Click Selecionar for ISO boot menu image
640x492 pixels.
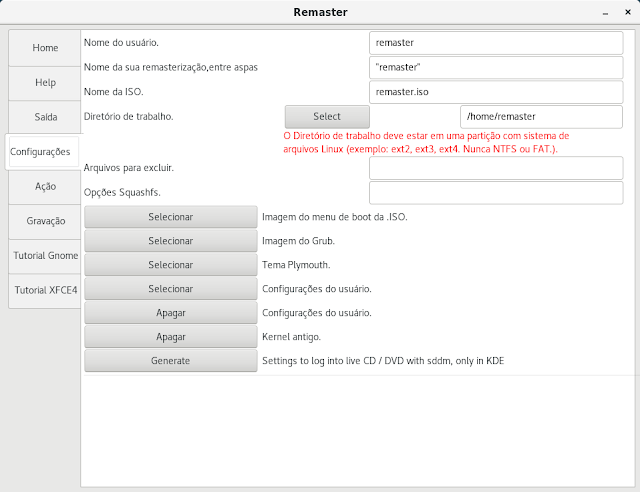coord(171,217)
